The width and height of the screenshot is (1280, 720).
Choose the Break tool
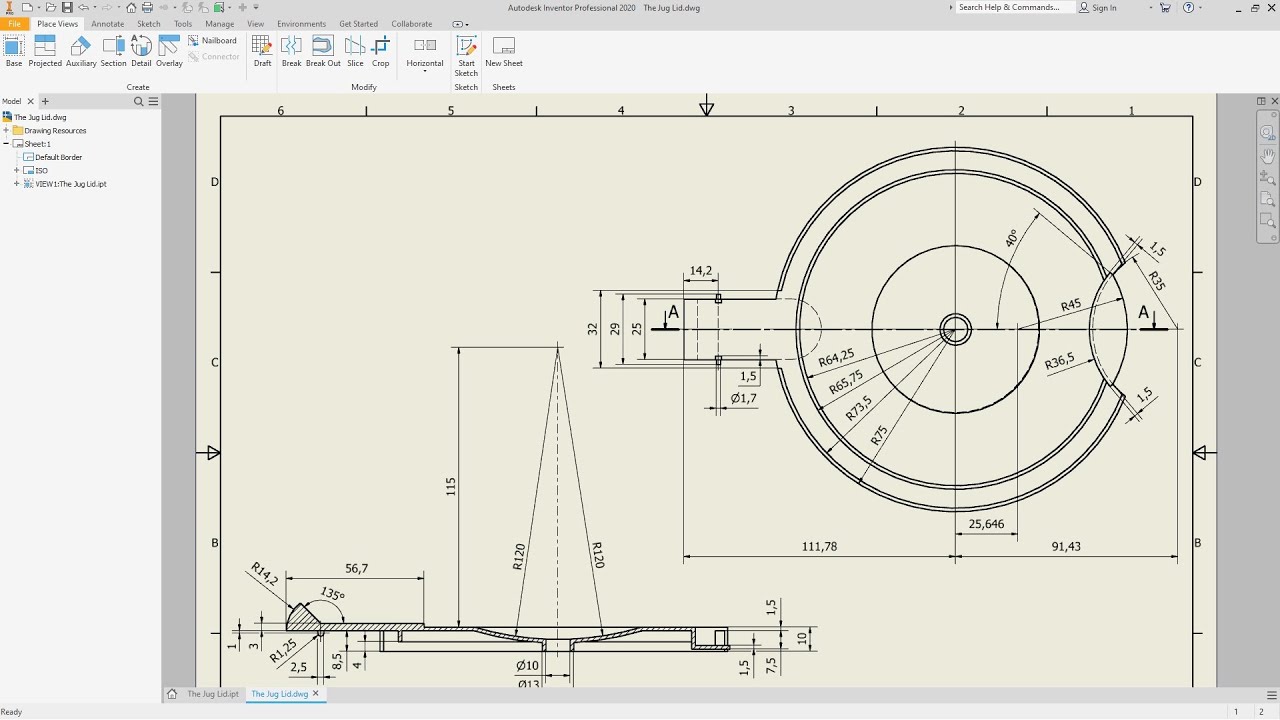point(291,51)
